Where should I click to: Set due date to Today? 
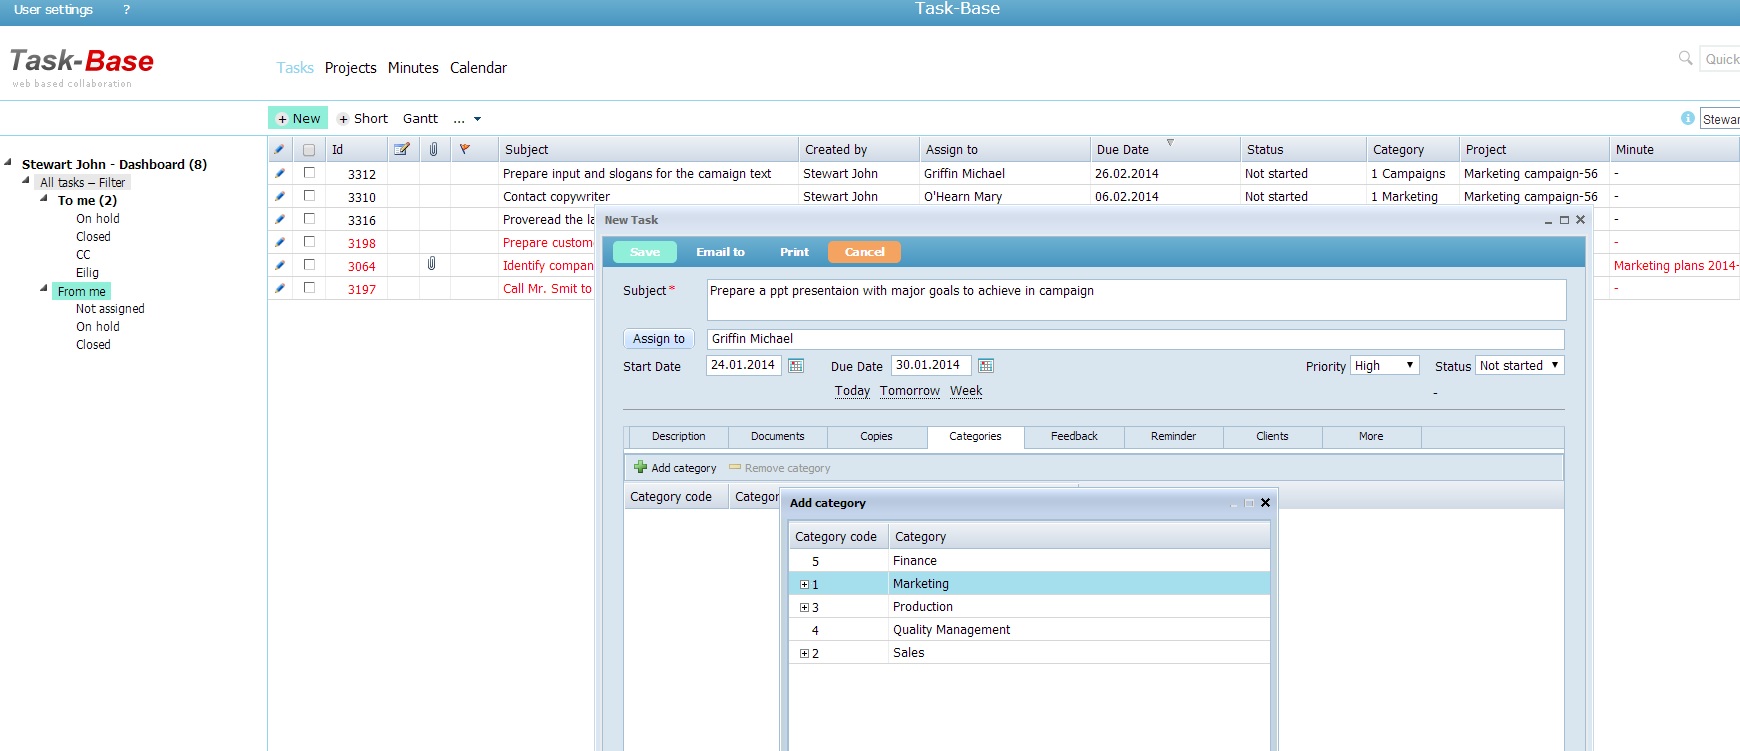point(852,391)
